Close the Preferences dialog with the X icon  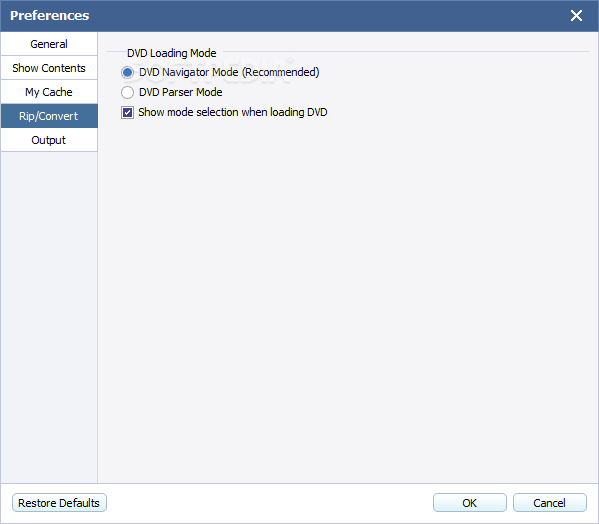coord(576,16)
